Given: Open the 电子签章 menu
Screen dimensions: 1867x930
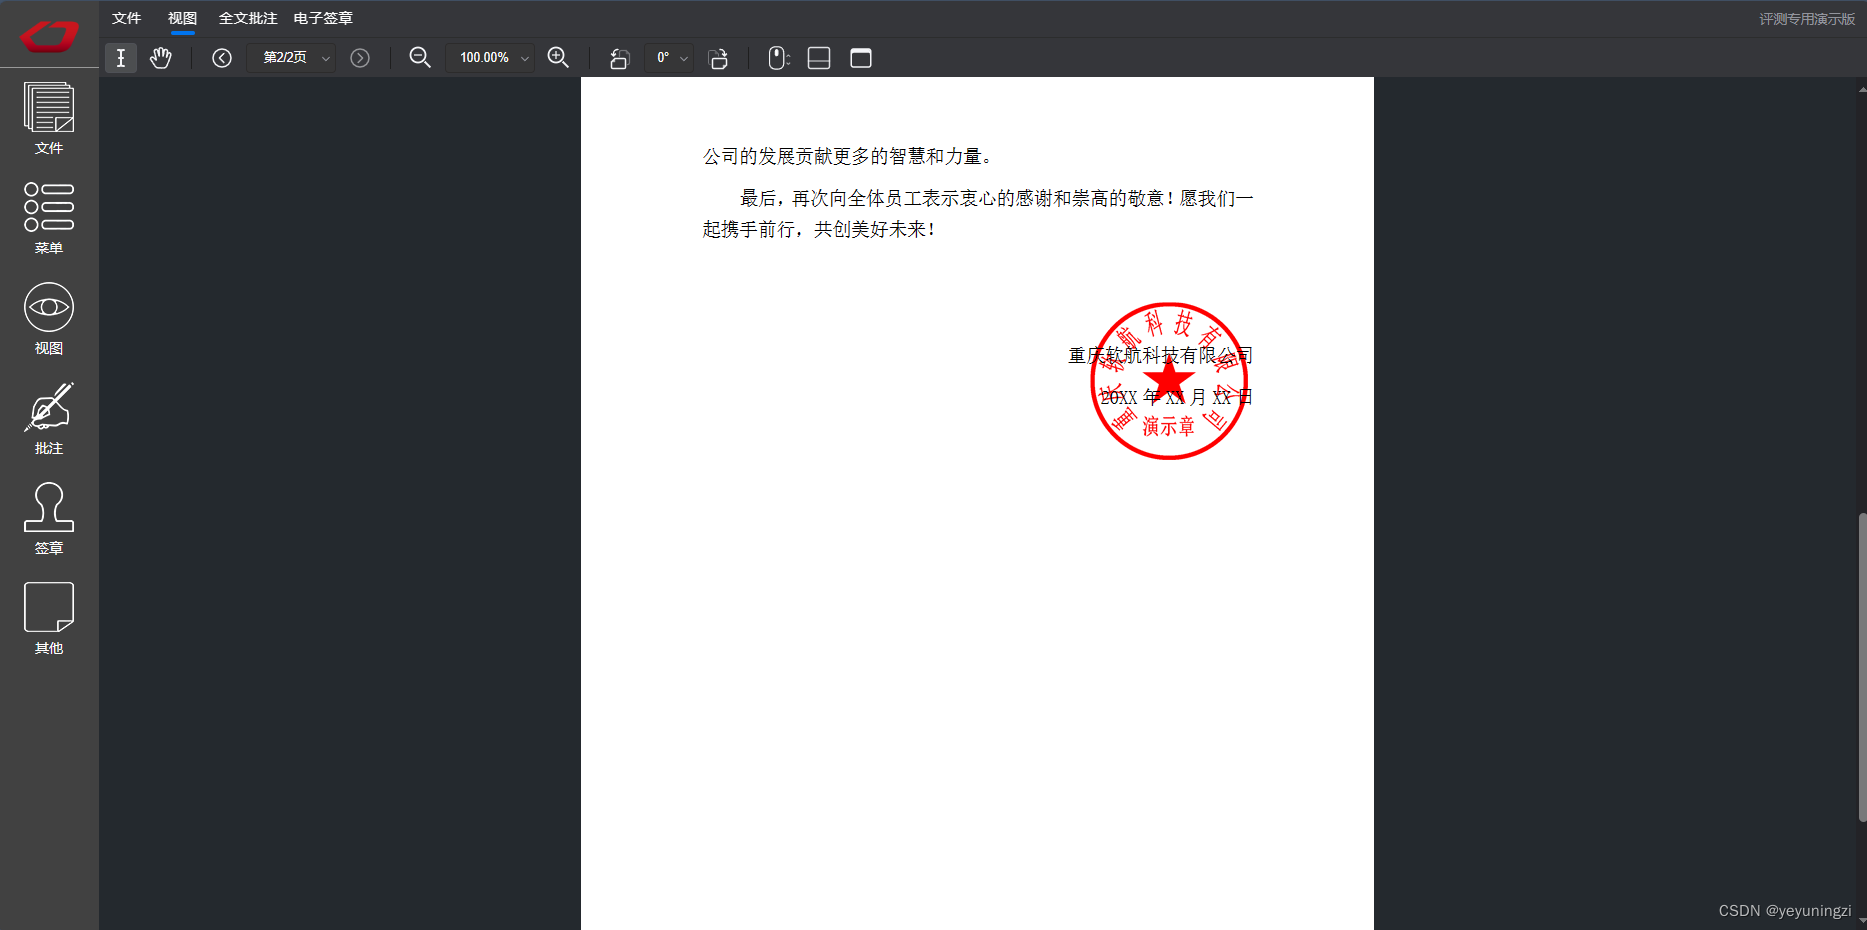Looking at the screenshot, I should click(x=323, y=18).
